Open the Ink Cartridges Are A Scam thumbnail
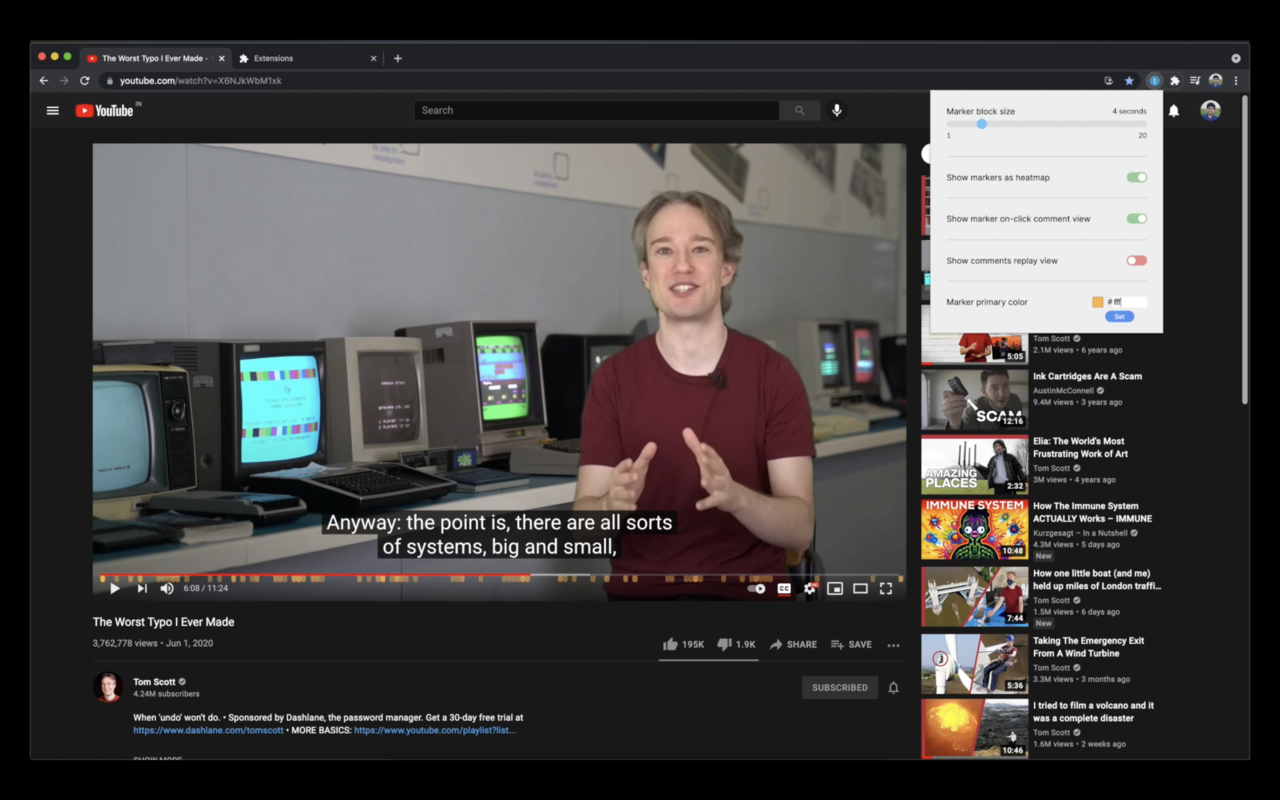This screenshot has height=800, width=1280. click(974, 400)
